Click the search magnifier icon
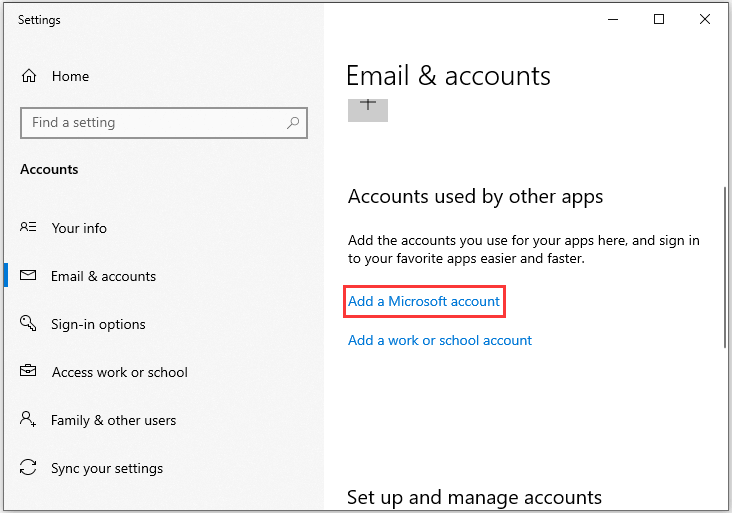Screen dimensions: 732x513 293,123
